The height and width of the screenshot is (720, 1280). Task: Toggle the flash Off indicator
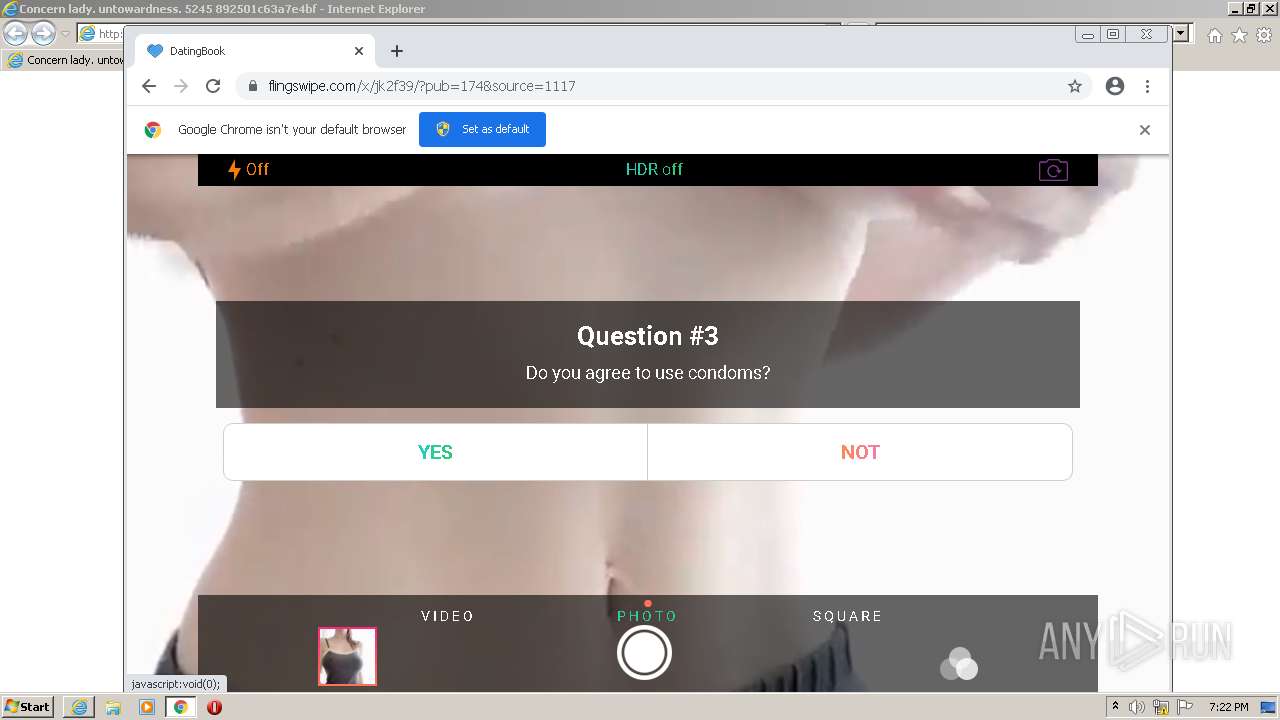(248, 169)
